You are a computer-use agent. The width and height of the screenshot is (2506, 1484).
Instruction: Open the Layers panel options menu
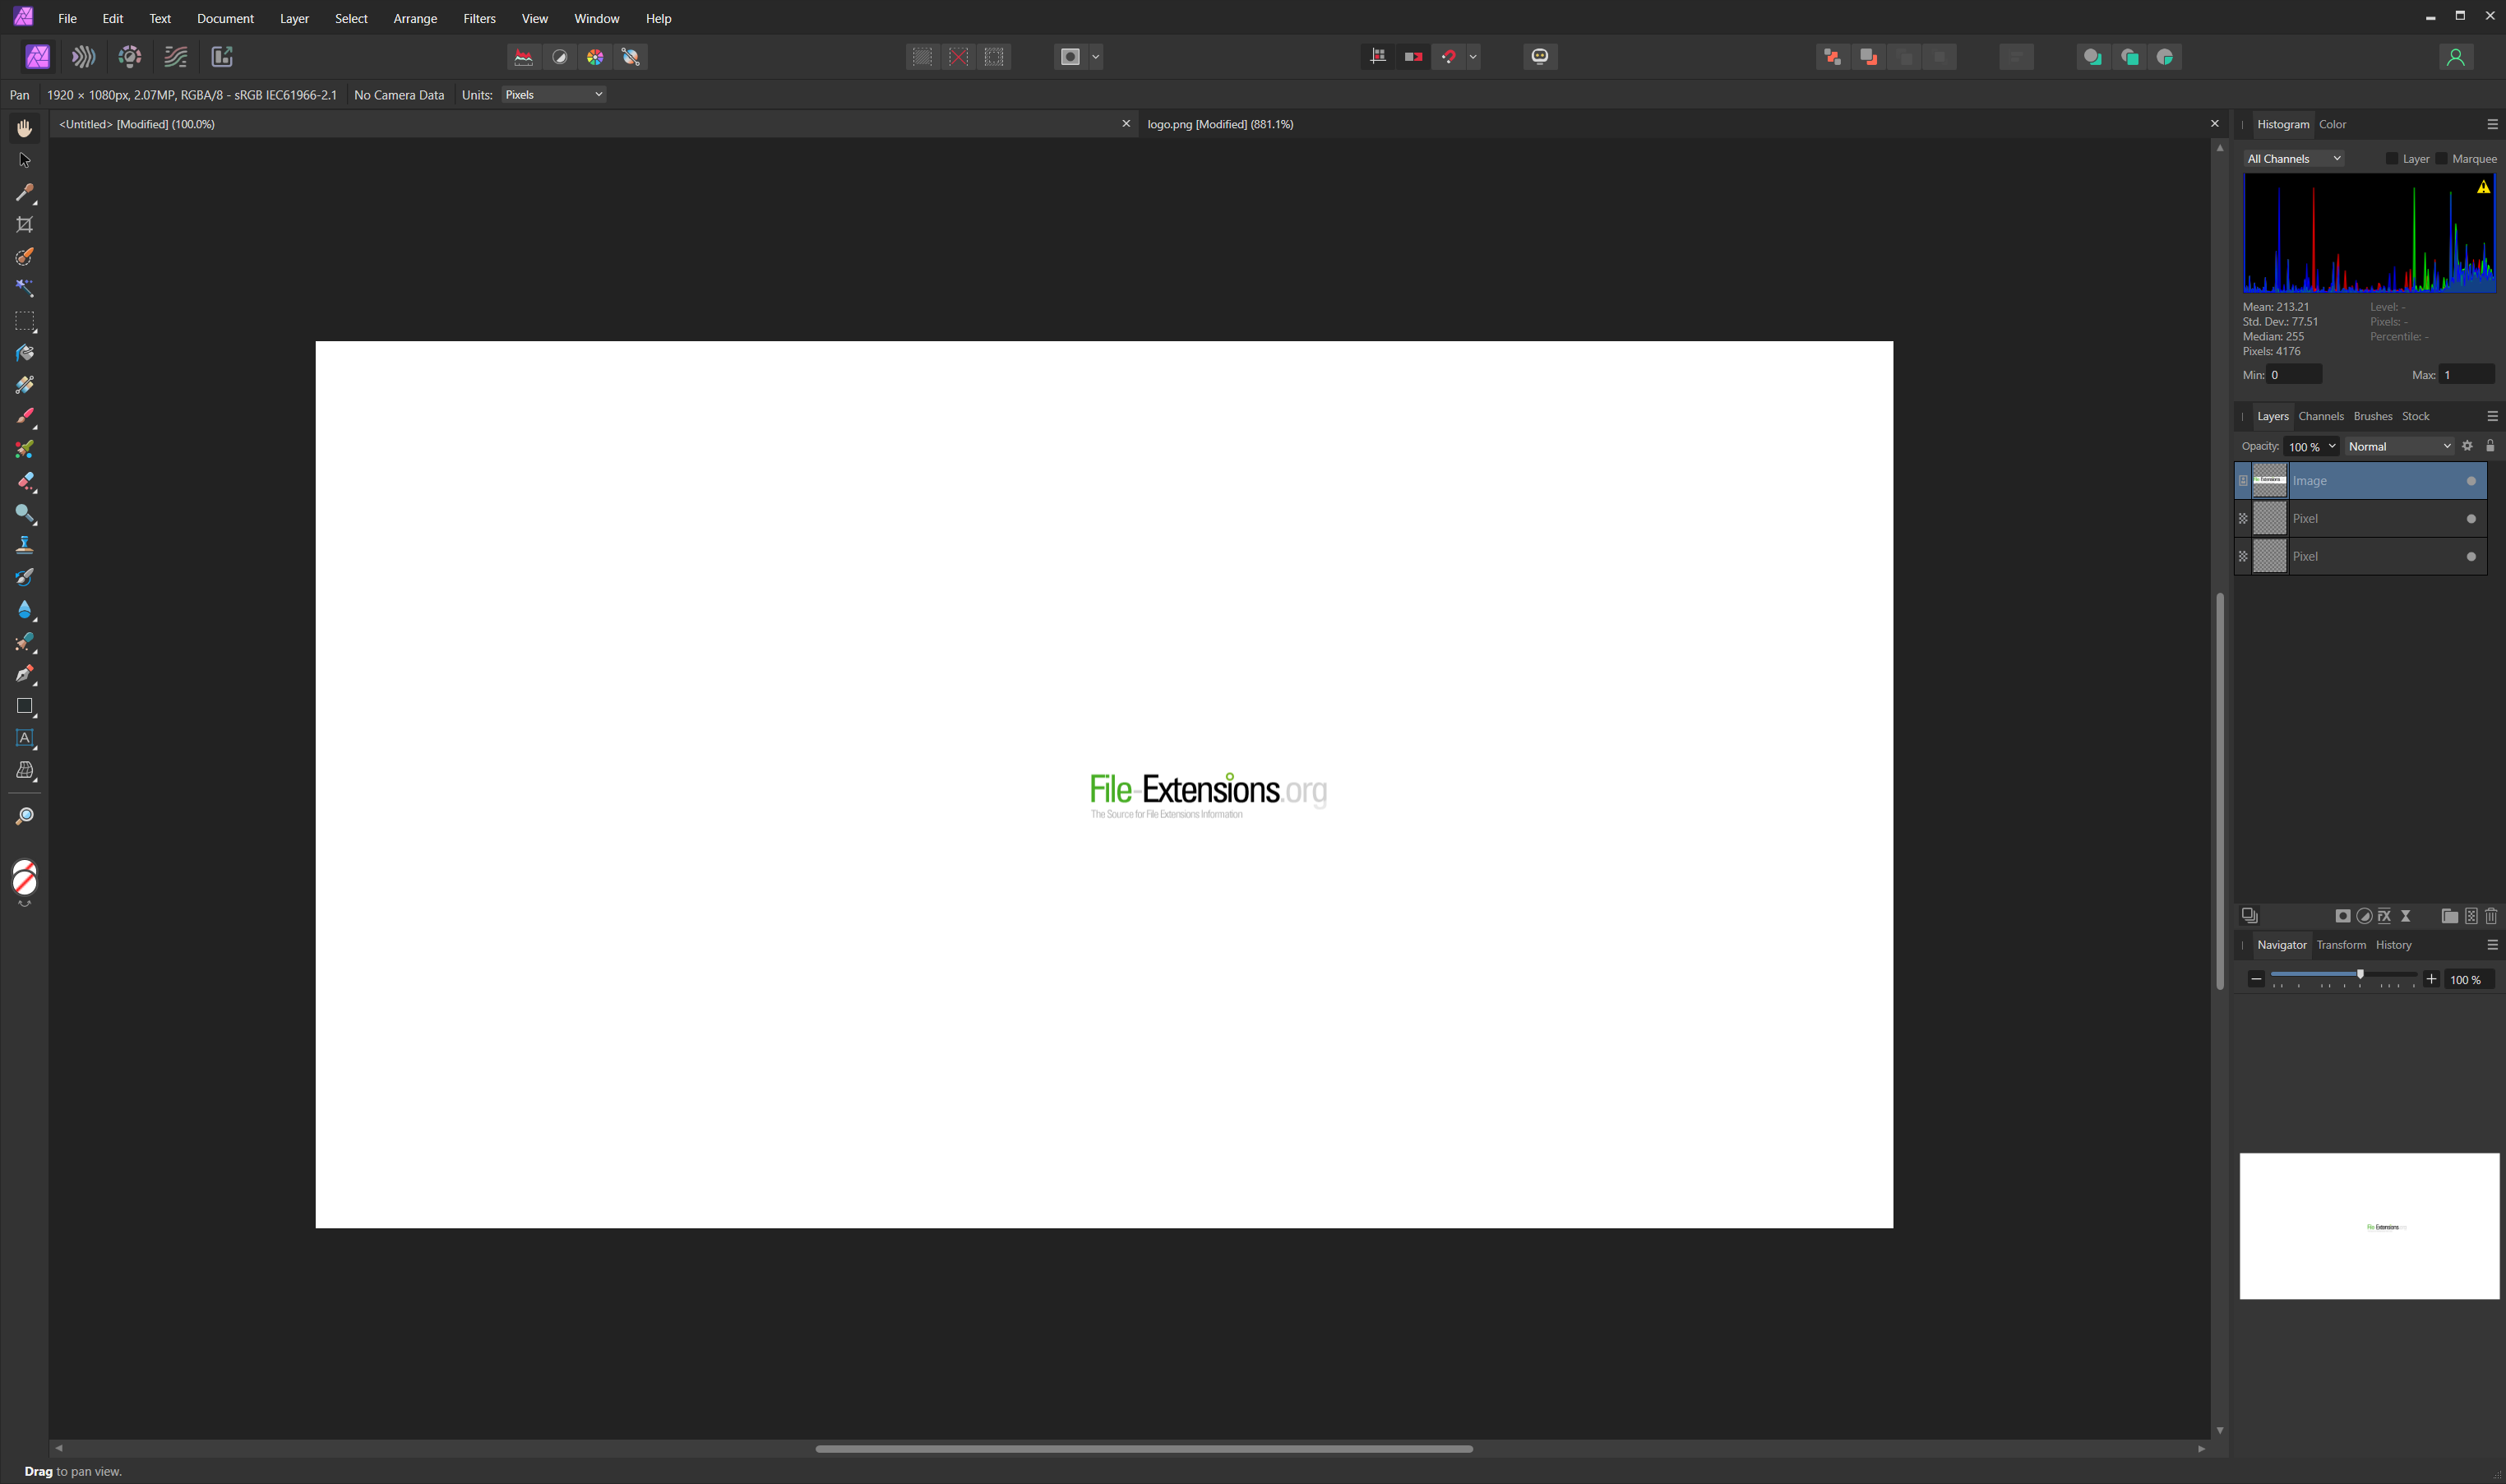pyautogui.click(x=2492, y=416)
